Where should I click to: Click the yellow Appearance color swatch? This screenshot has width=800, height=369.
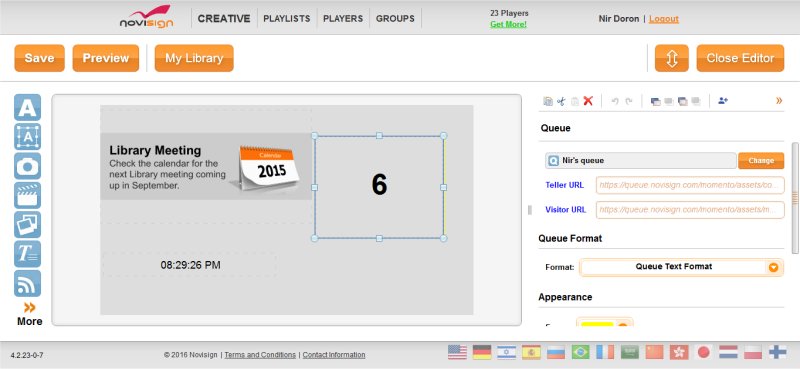[x=597, y=324]
